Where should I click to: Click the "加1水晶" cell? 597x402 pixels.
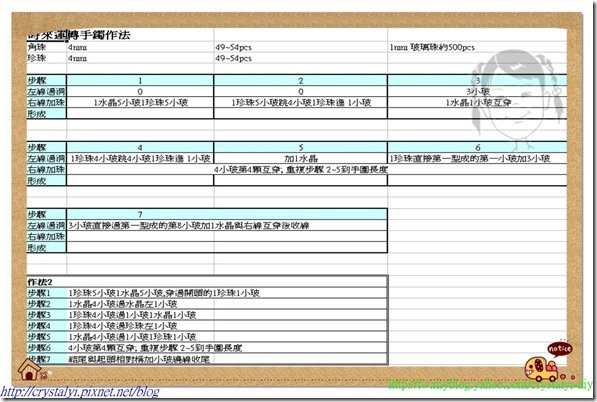click(x=300, y=158)
